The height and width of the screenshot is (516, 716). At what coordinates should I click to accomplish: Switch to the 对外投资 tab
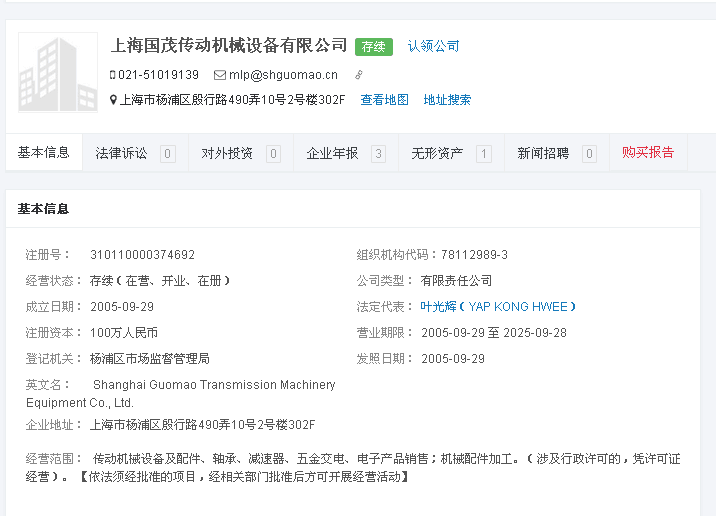point(227,153)
